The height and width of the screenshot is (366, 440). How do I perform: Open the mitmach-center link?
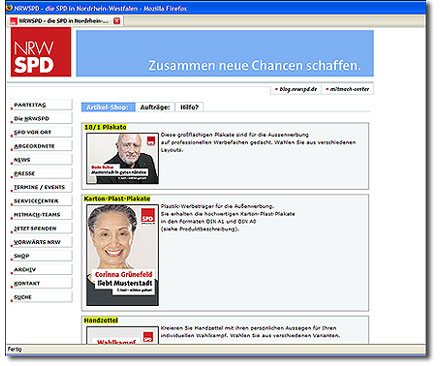tap(347, 89)
